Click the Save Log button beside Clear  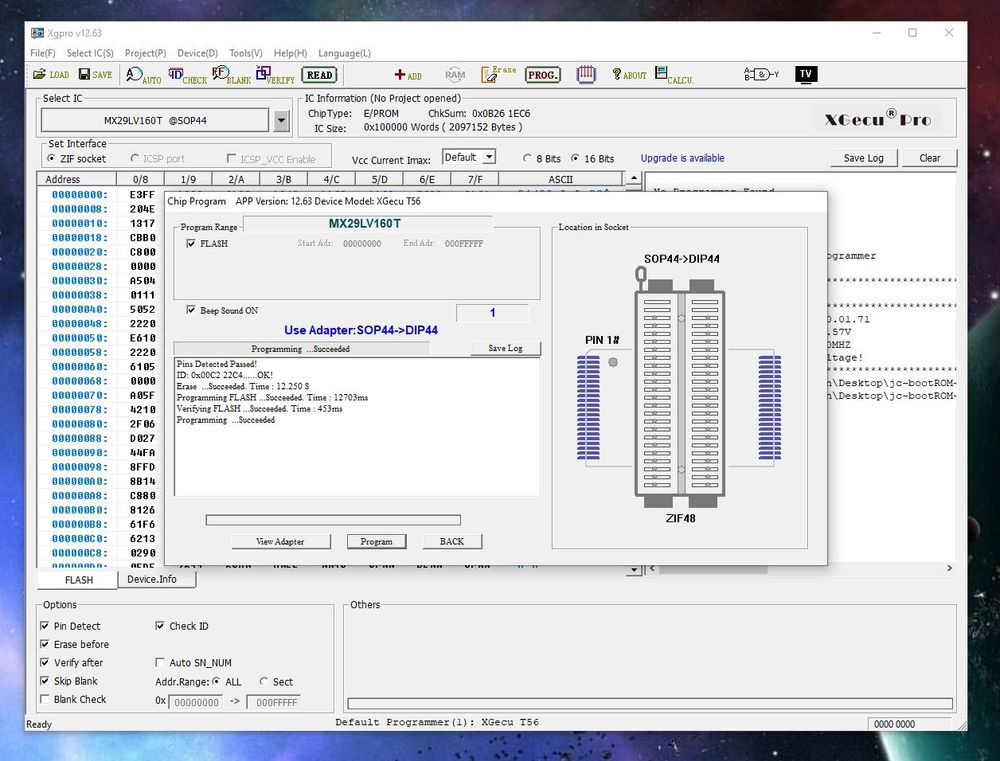[864, 158]
